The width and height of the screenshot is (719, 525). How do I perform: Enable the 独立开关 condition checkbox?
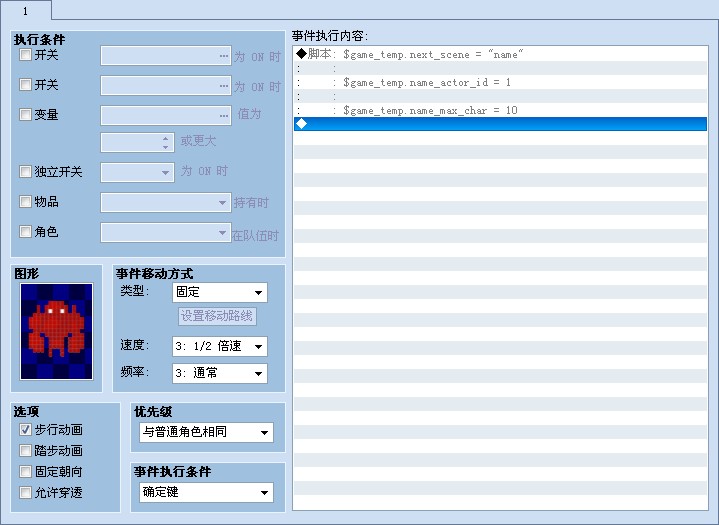(25, 172)
